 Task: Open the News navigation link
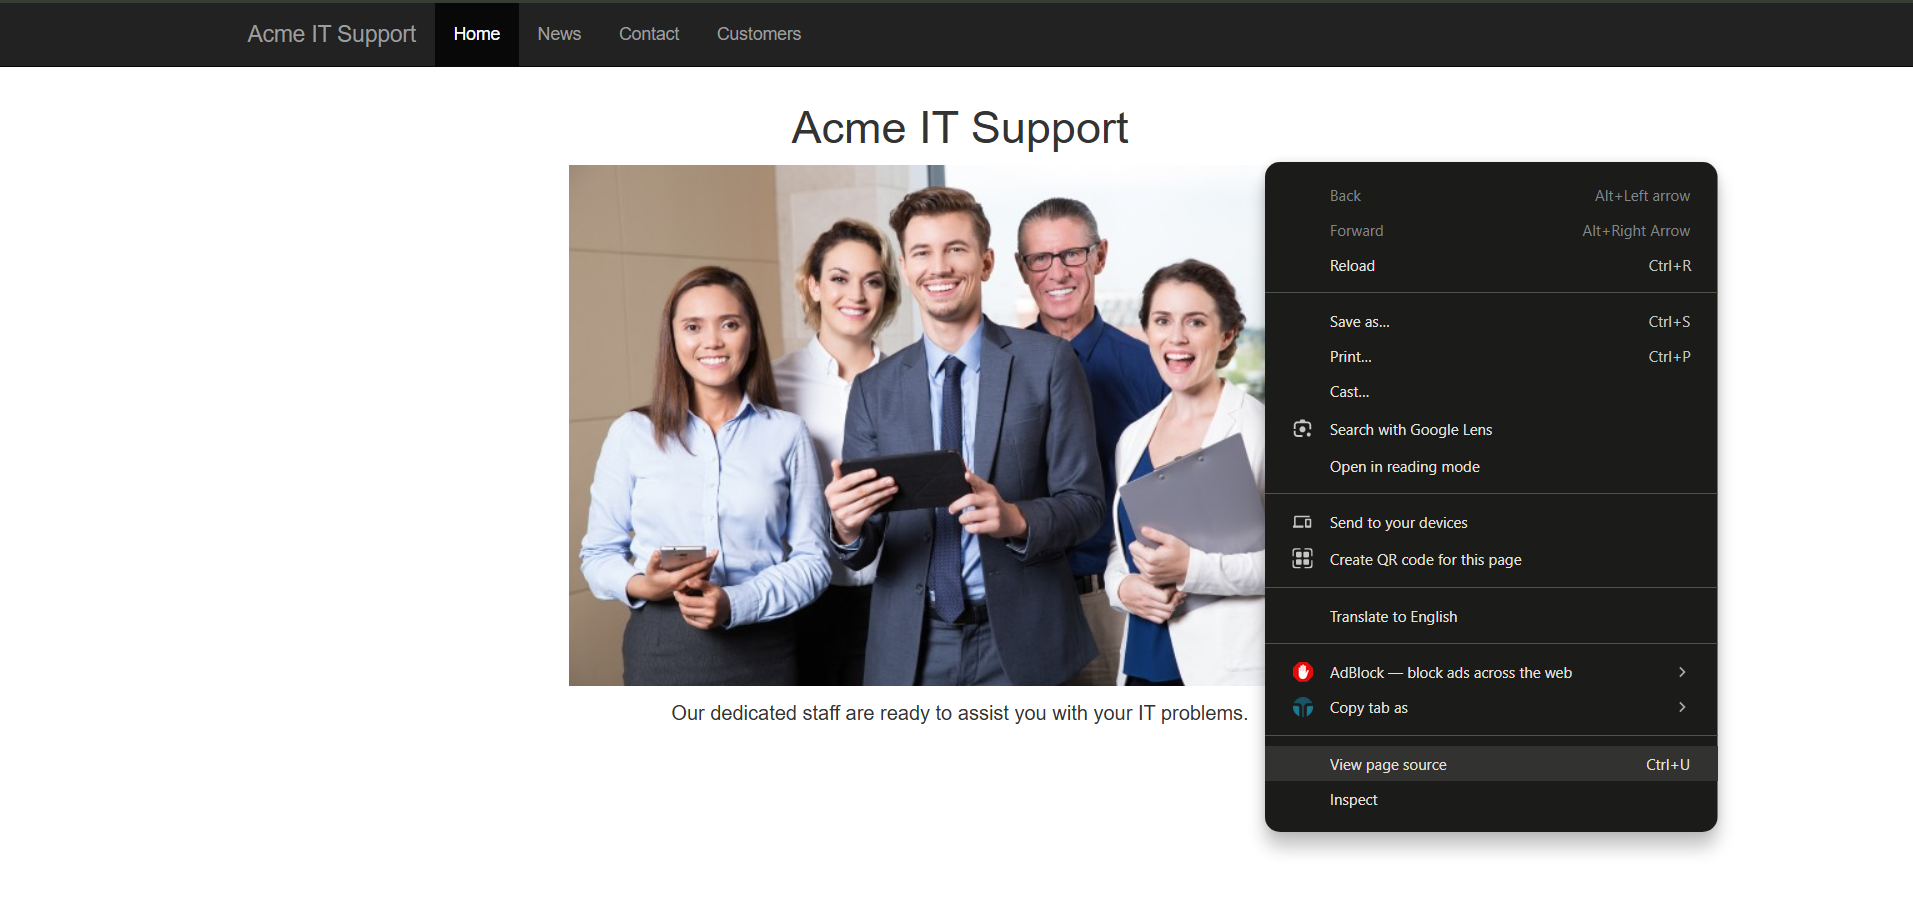(559, 34)
